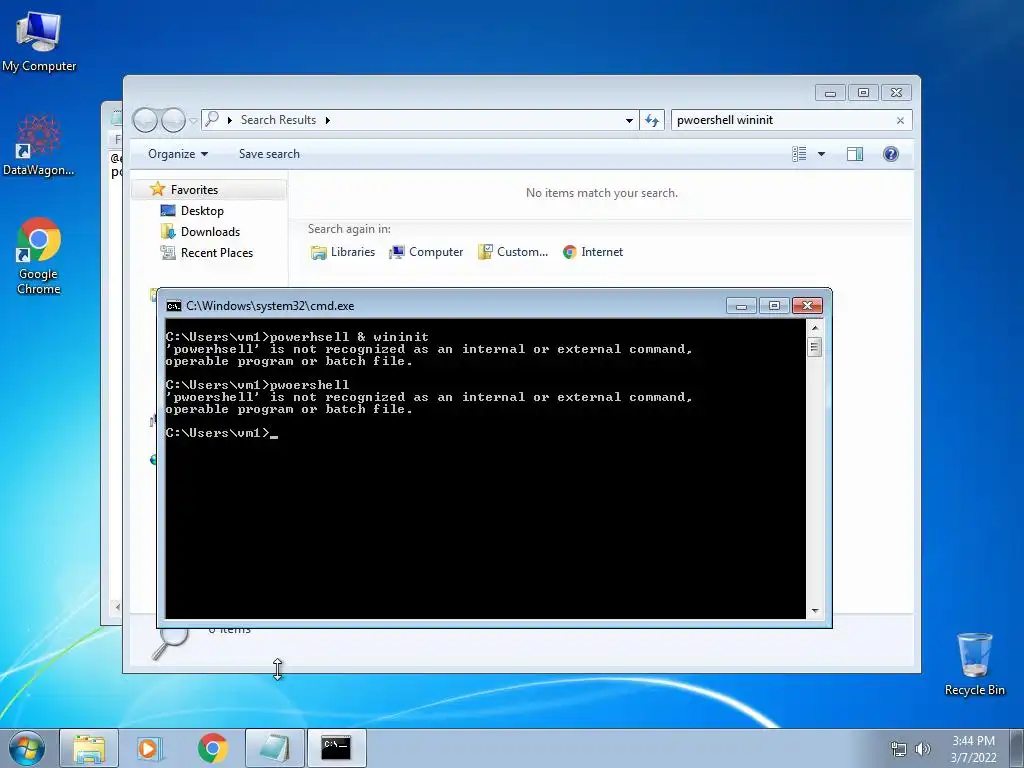Click the search box with pwoershell wininit

click(x=782, y=120)
